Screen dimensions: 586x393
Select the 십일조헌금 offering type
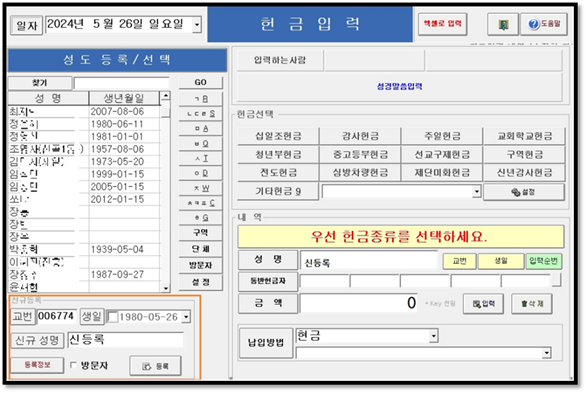[x=278, y=136]
